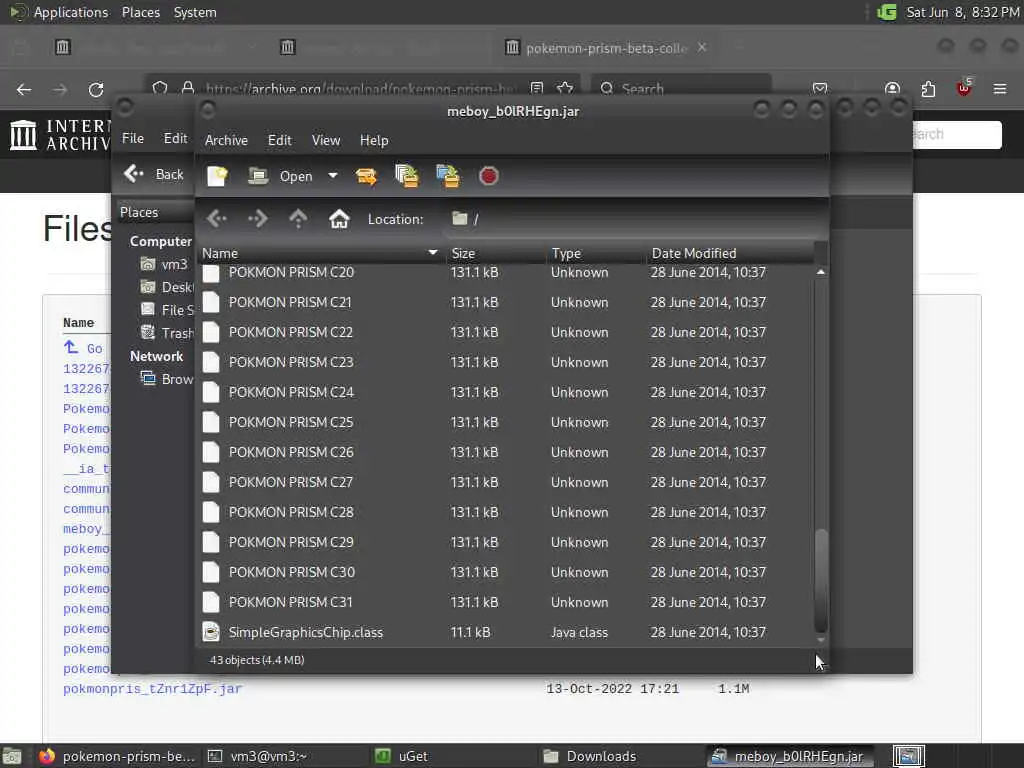This screenshot has width=1024, height=768.
Task: Go forward using the archive location arrow
Action: click(x=257, y=219)
